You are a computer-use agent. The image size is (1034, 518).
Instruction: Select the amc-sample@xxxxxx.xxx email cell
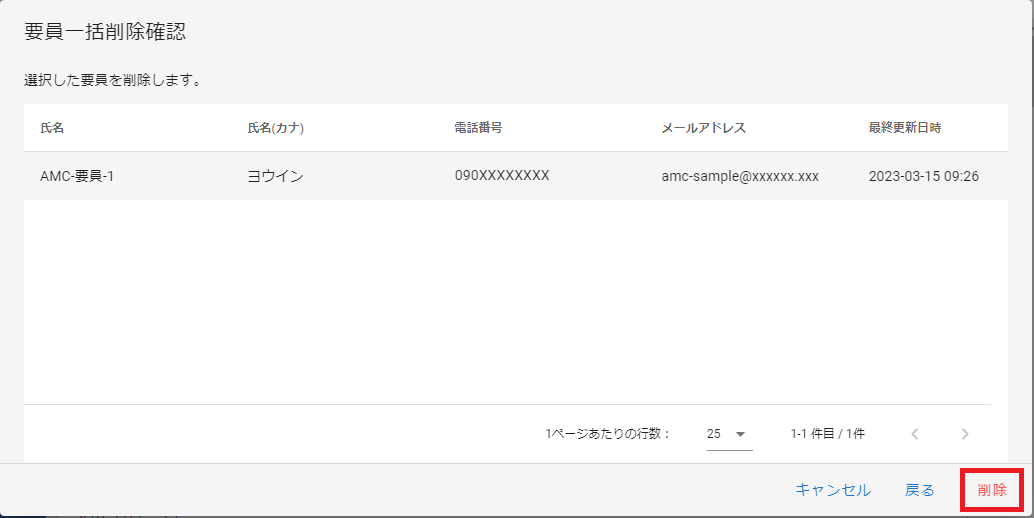pos(740,176)
